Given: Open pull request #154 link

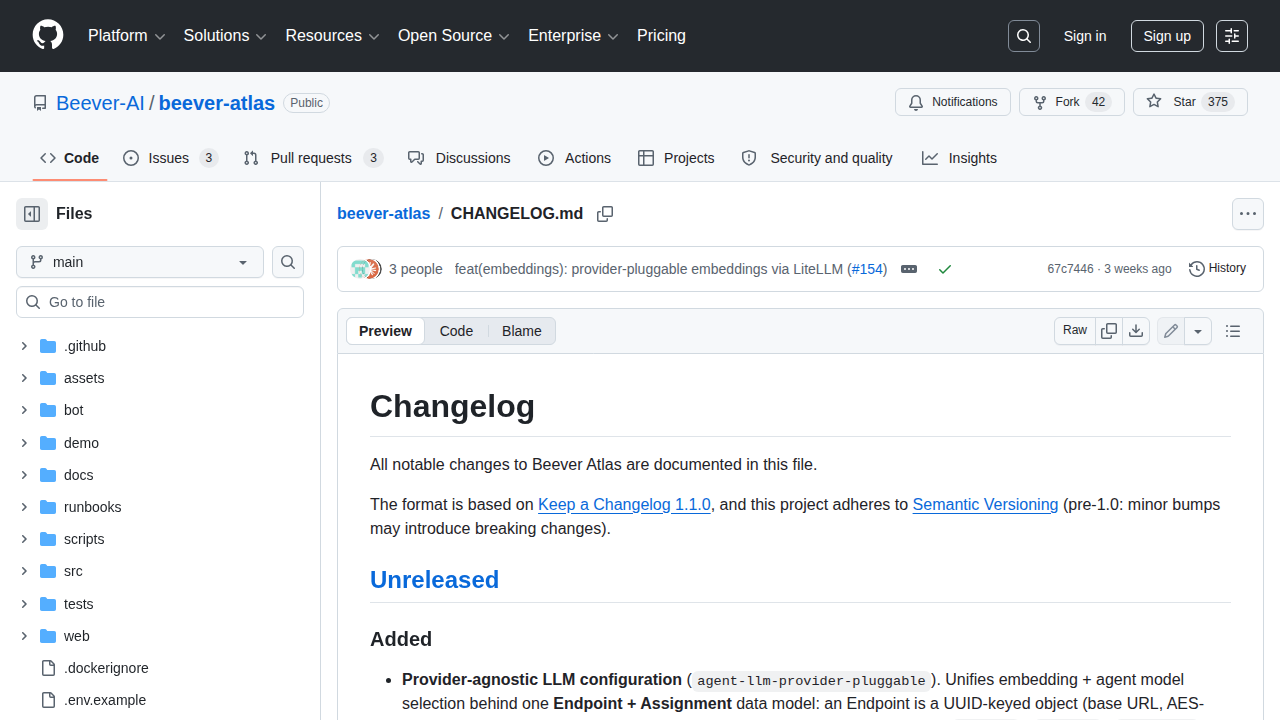Looking at the screenshot, I should coord(867,269).
